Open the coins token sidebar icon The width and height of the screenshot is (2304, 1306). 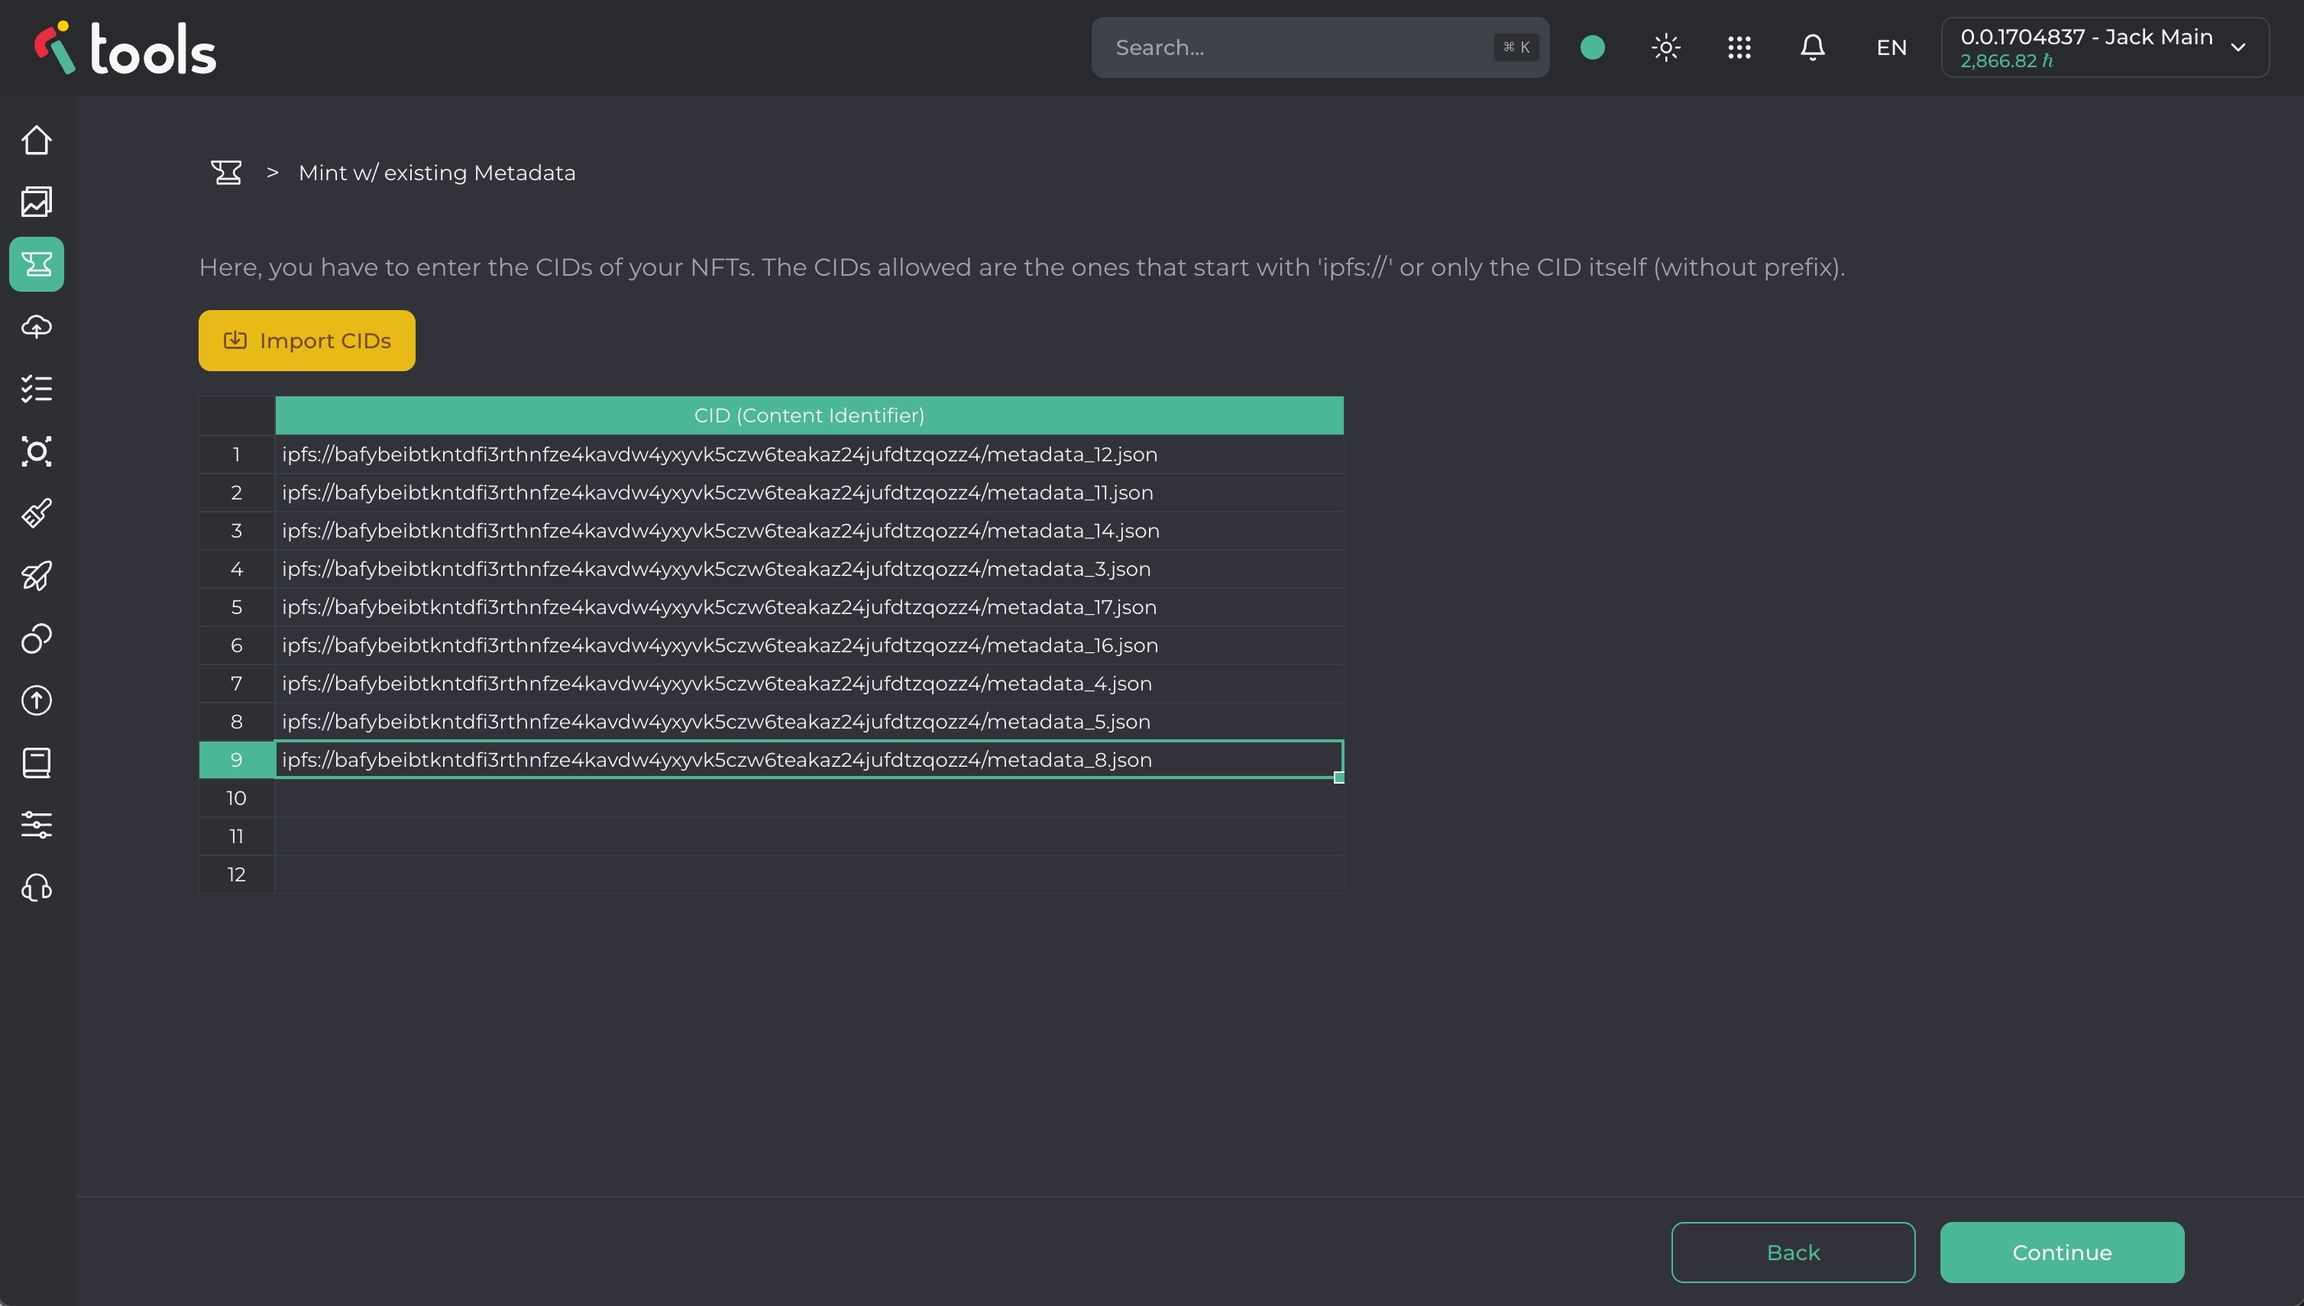[x=37, y=638]
